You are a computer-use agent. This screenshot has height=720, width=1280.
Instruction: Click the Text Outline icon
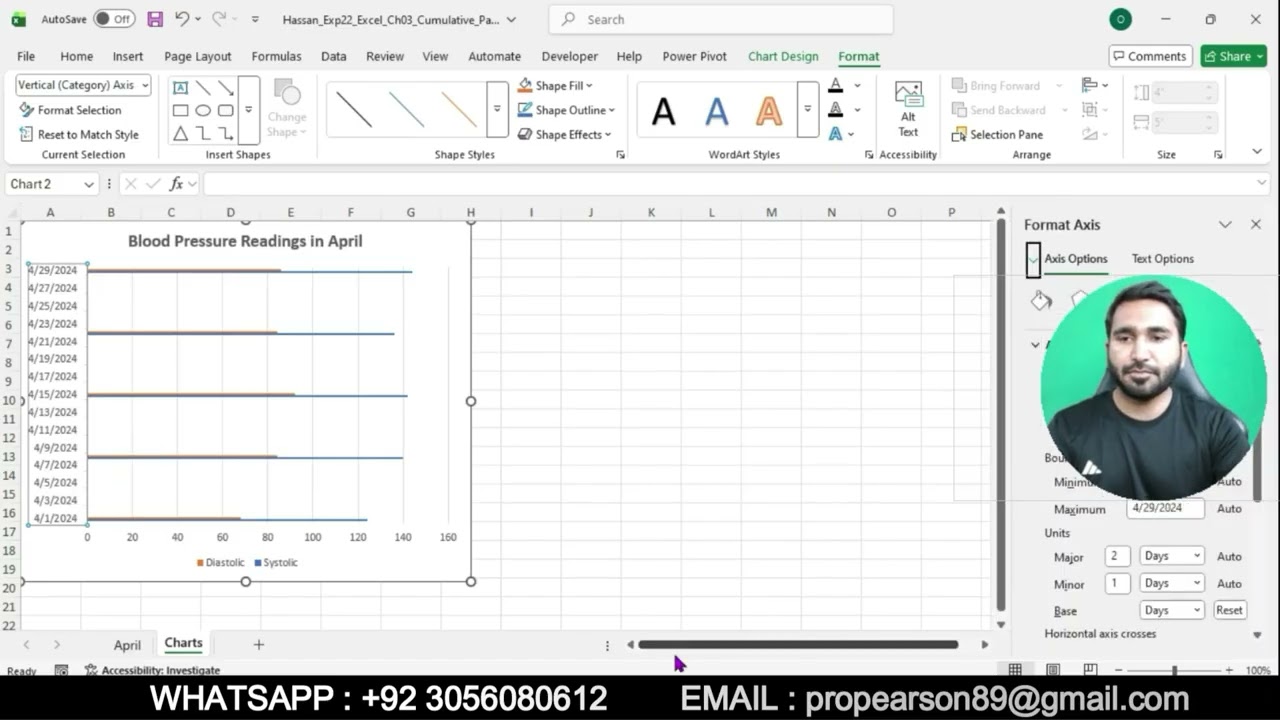coord(835,110)
